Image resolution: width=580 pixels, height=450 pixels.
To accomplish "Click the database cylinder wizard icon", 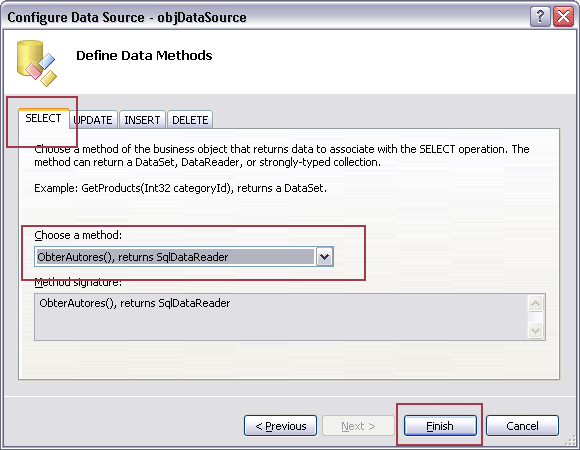I will point(36,63).
